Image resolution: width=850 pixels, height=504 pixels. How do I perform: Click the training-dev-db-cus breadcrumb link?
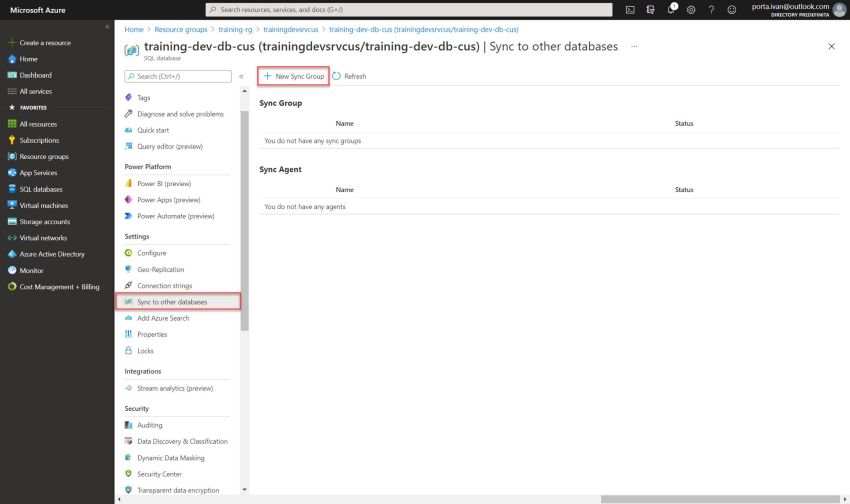pyautogui.click(x=423, y=29)
